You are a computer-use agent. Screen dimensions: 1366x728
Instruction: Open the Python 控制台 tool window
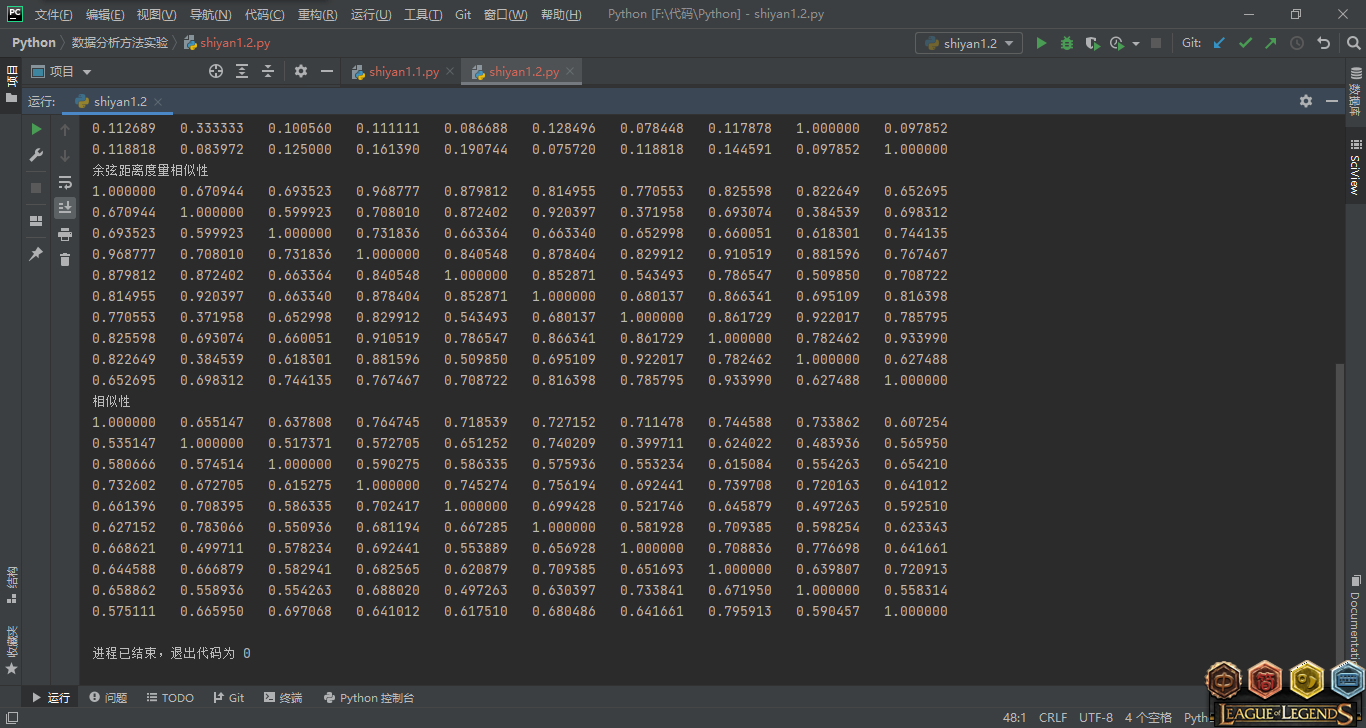coord(368,698)
